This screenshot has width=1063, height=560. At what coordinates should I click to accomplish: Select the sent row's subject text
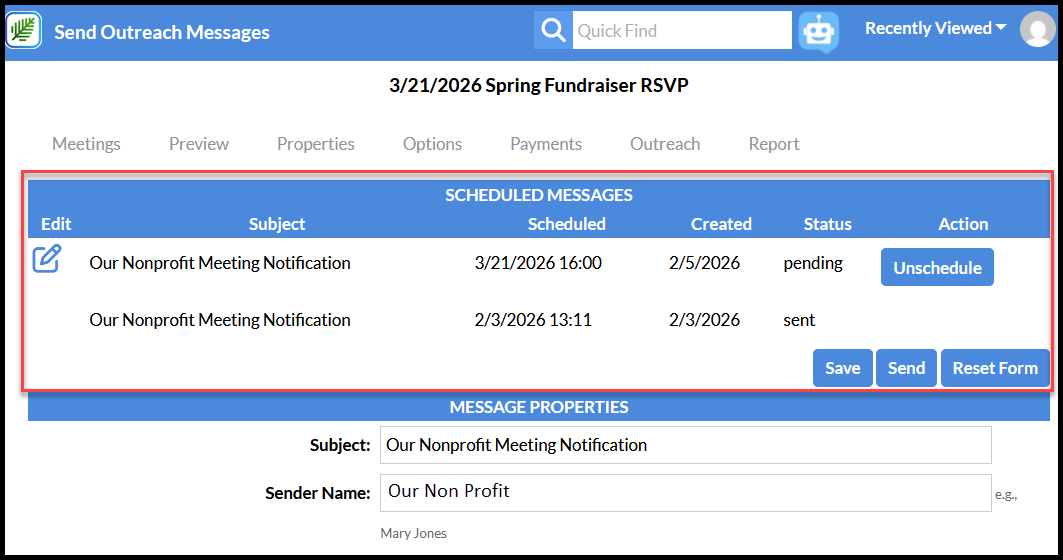click(220, 319)
